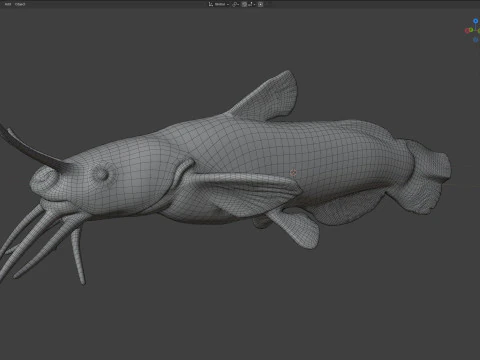Toggle the snapping magnet button
The height and width of the screenshot is (360, 480).
tap(244, 4)
